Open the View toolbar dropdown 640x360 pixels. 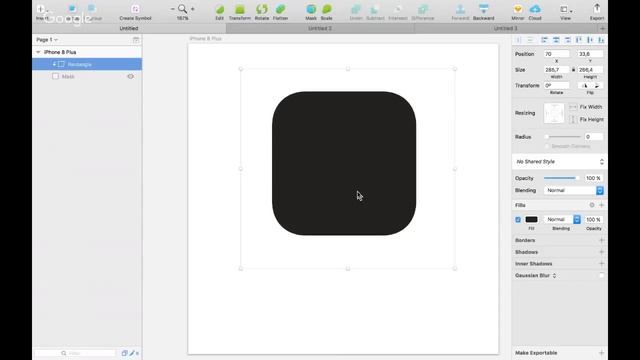tap(566, 9)
